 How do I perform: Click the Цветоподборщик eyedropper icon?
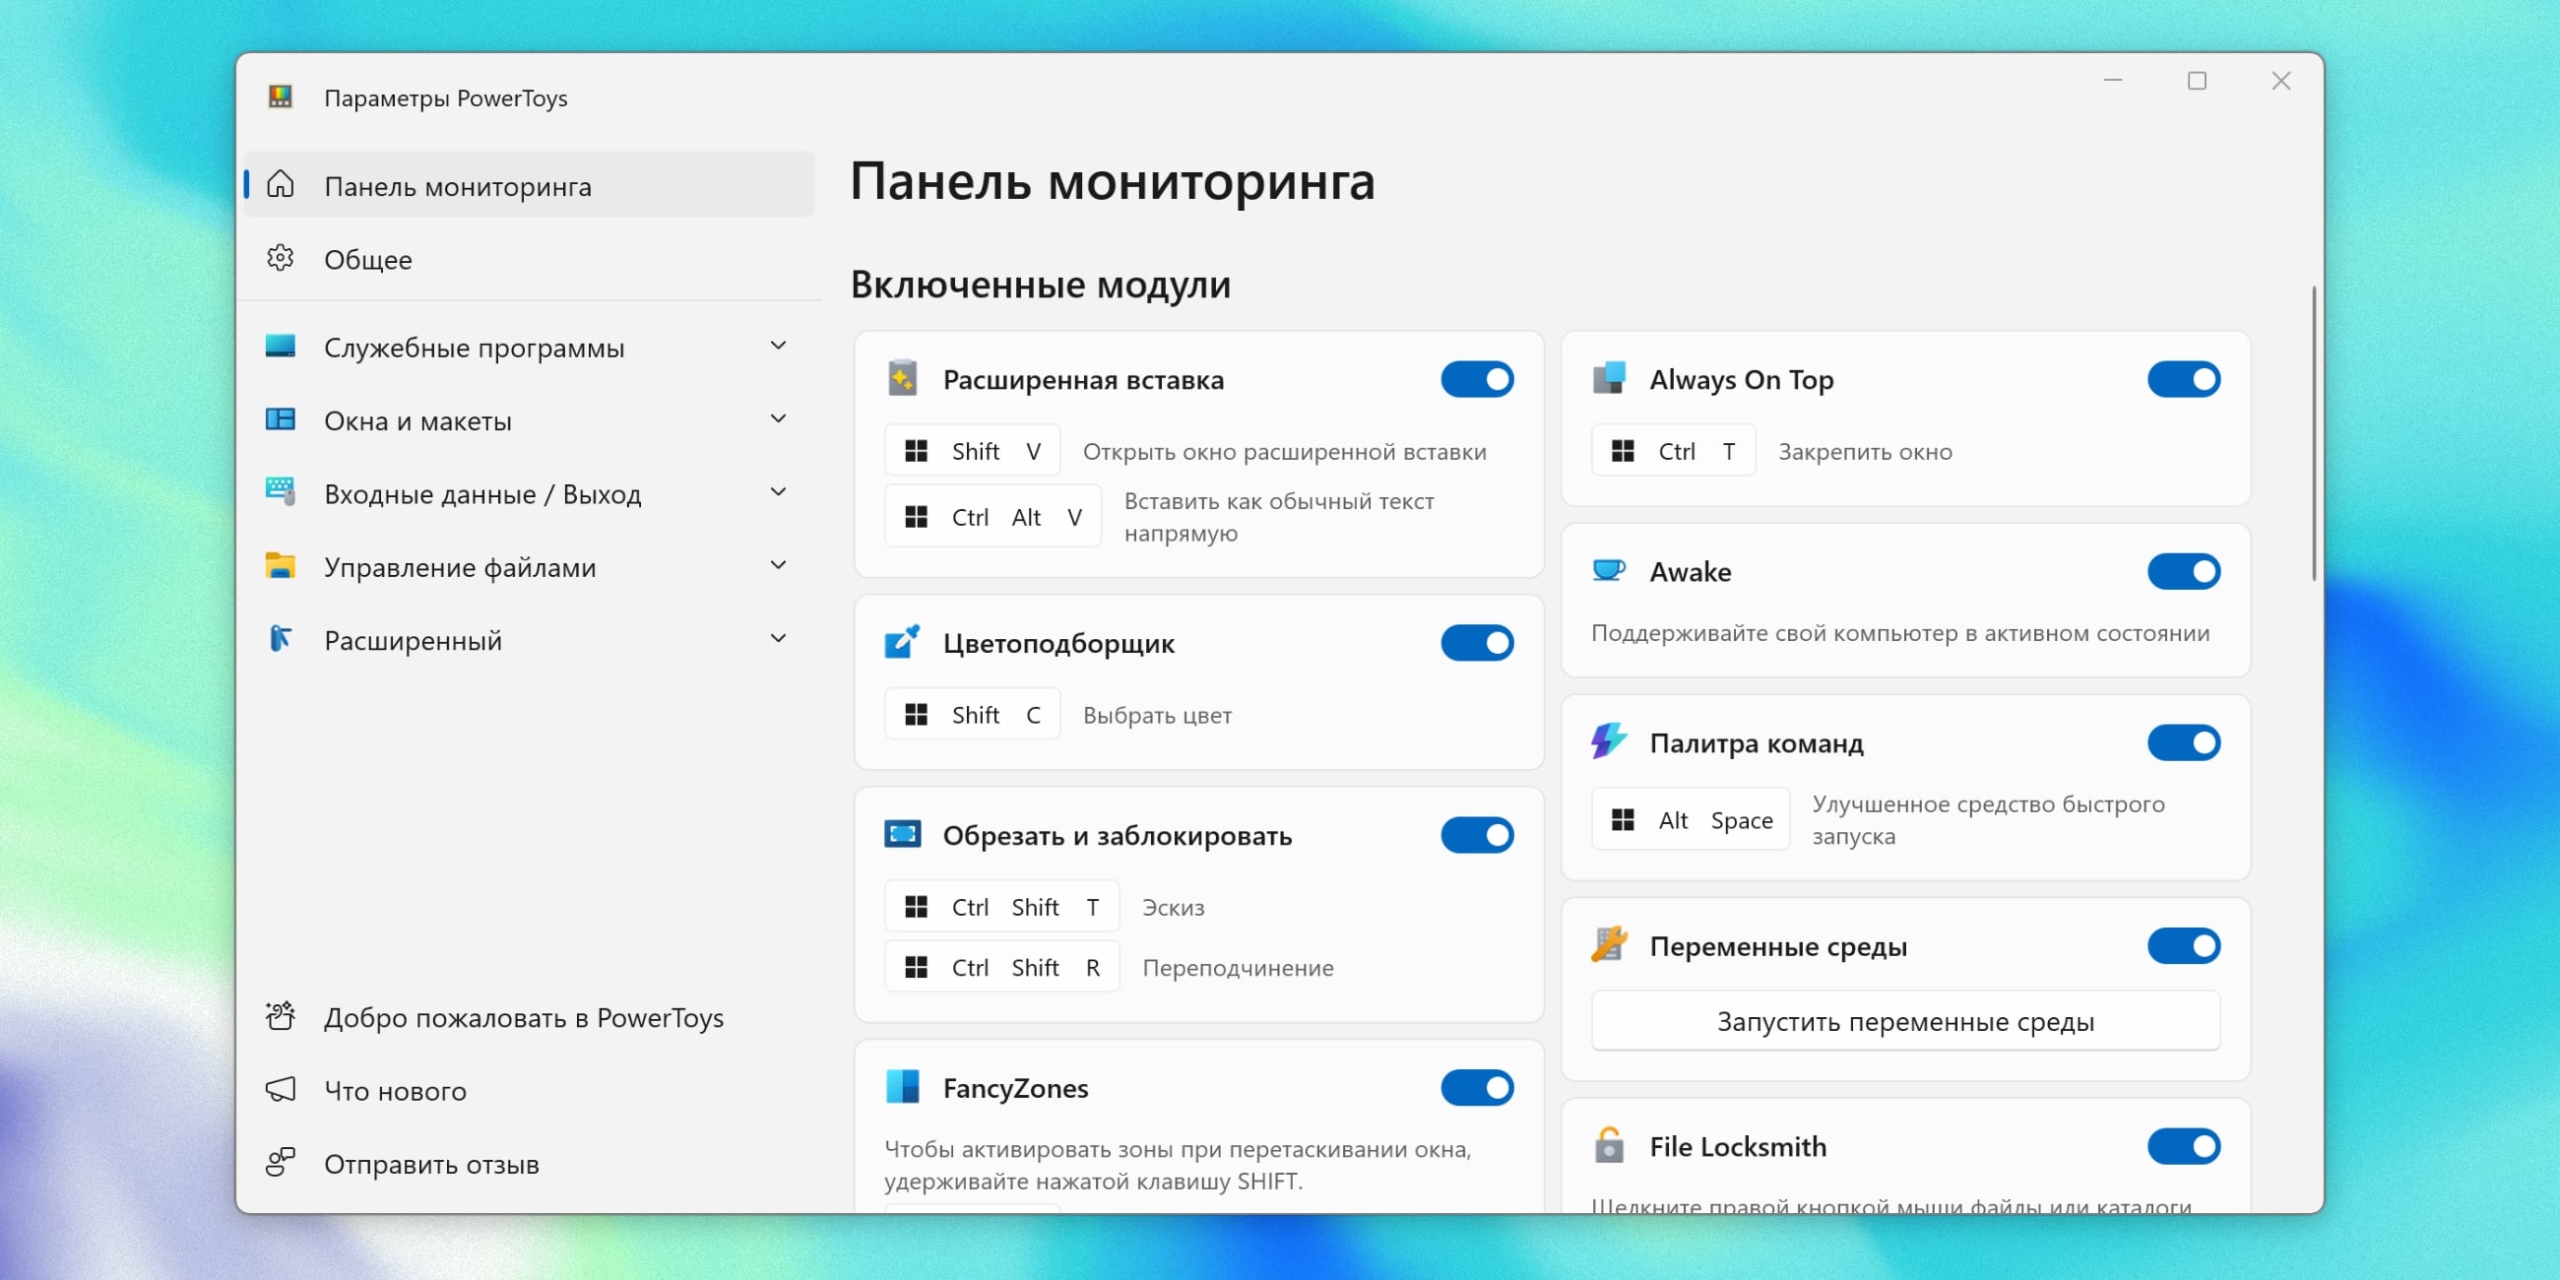(x=902, y=642)
